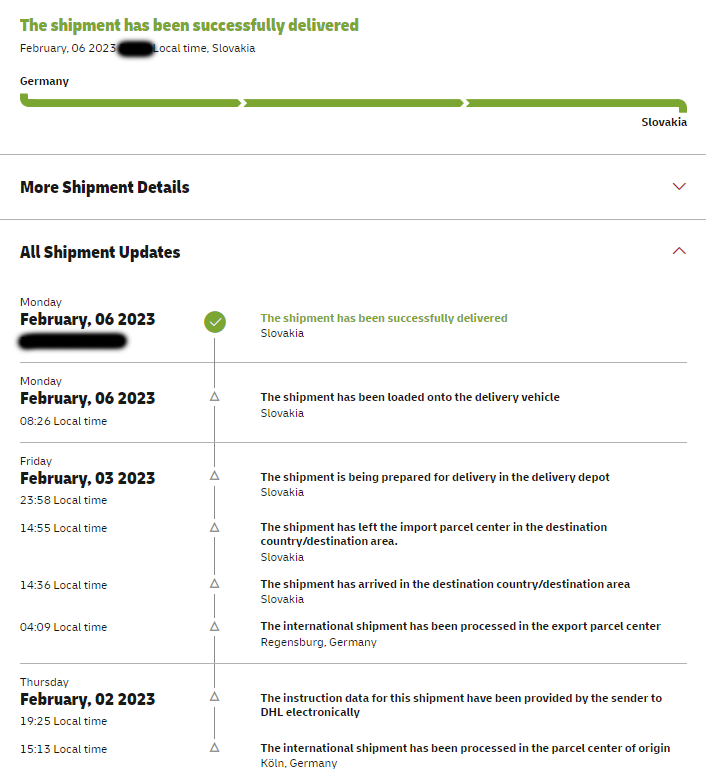Click the green delivered status in the updates list

tap(384, 318)
